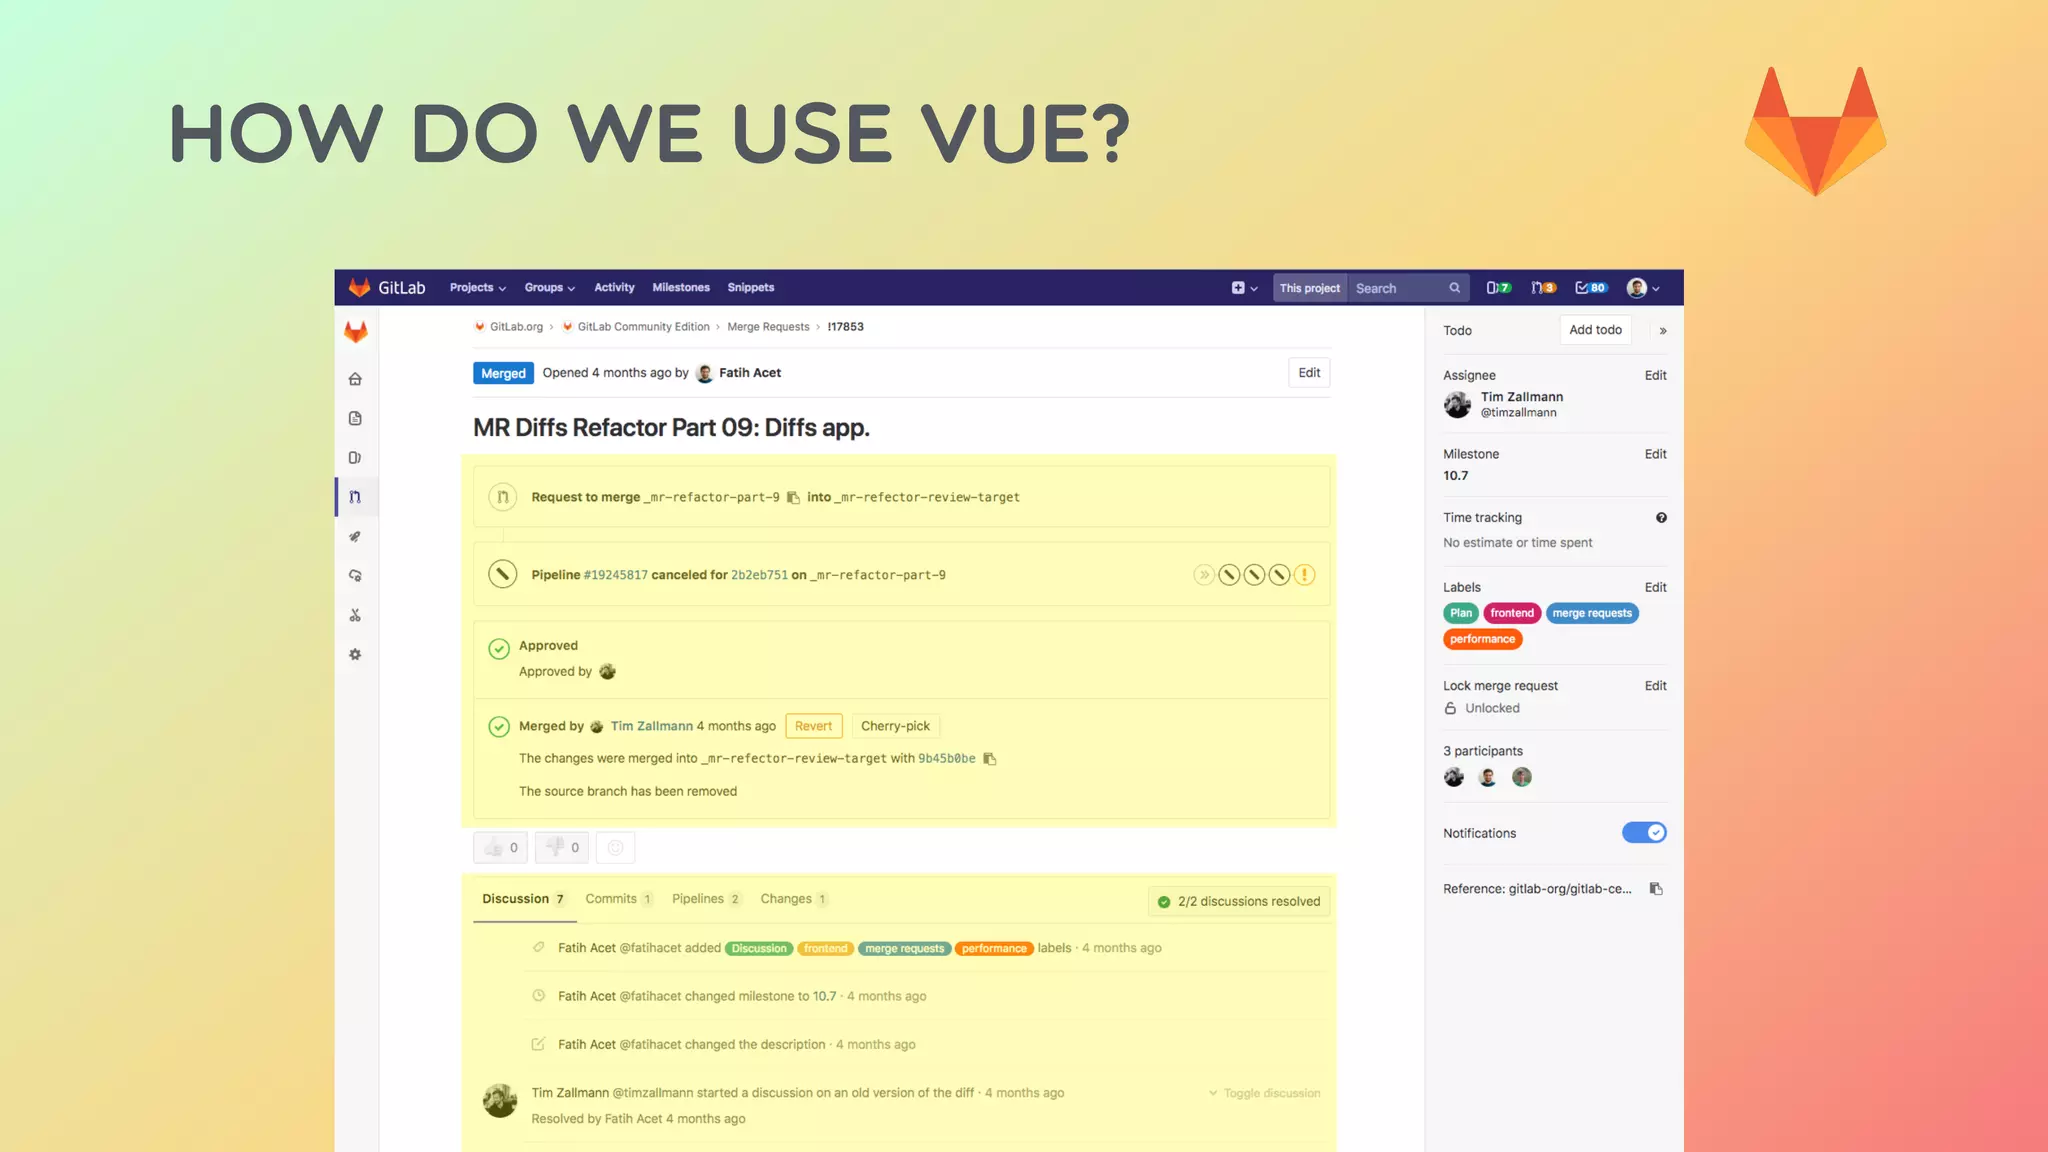Viewport: 2048px width, 1152px height.
Task: Copy merge commit SHA 9b45b0be
Action: (990, 759)
